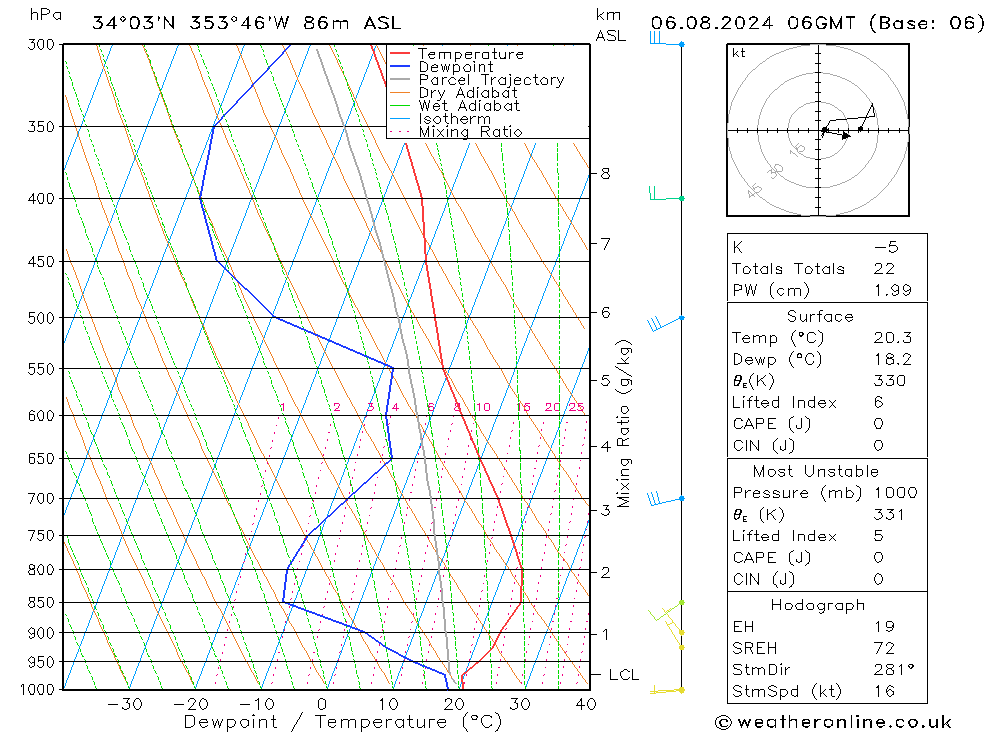Click the 850 pressure level label
Image resolution: width=1000 pixels, height=733 pixels.
(x=41, y=602)
